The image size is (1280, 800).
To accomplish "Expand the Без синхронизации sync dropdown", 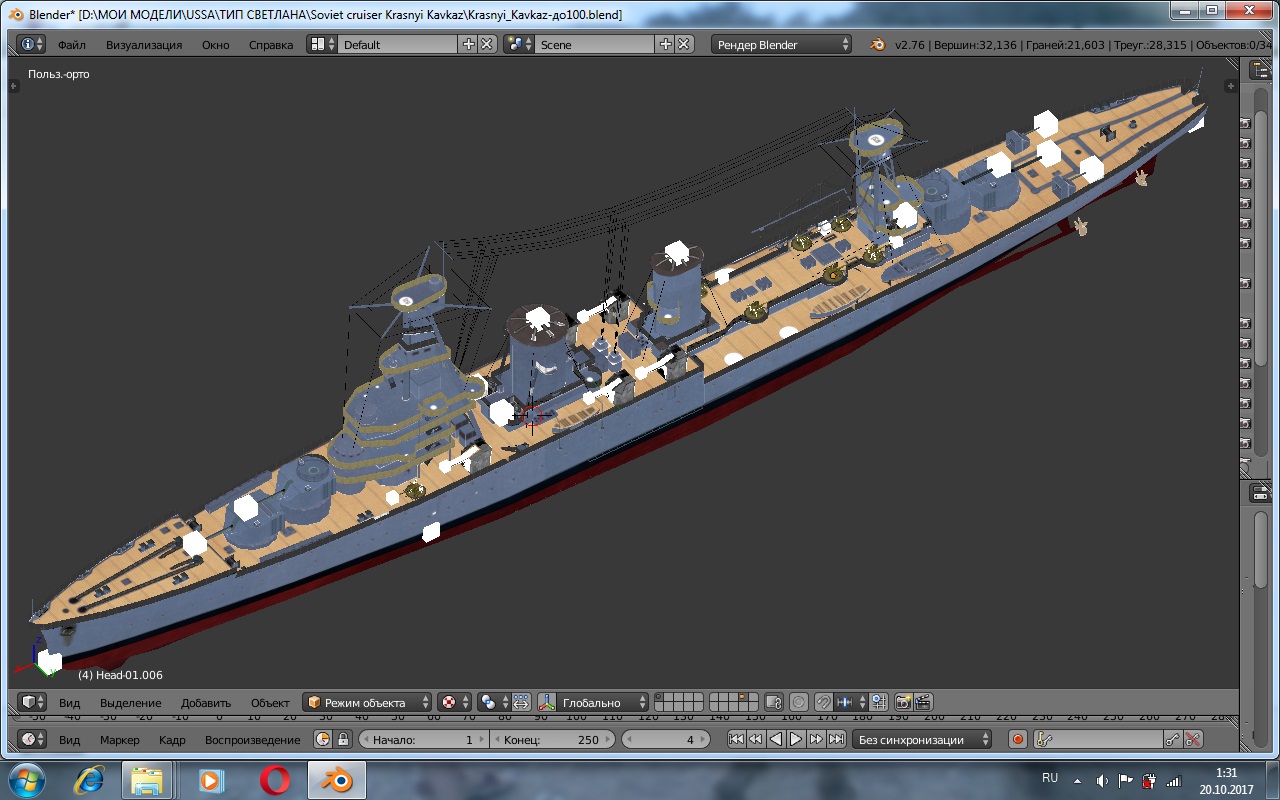I will [921, 740].
